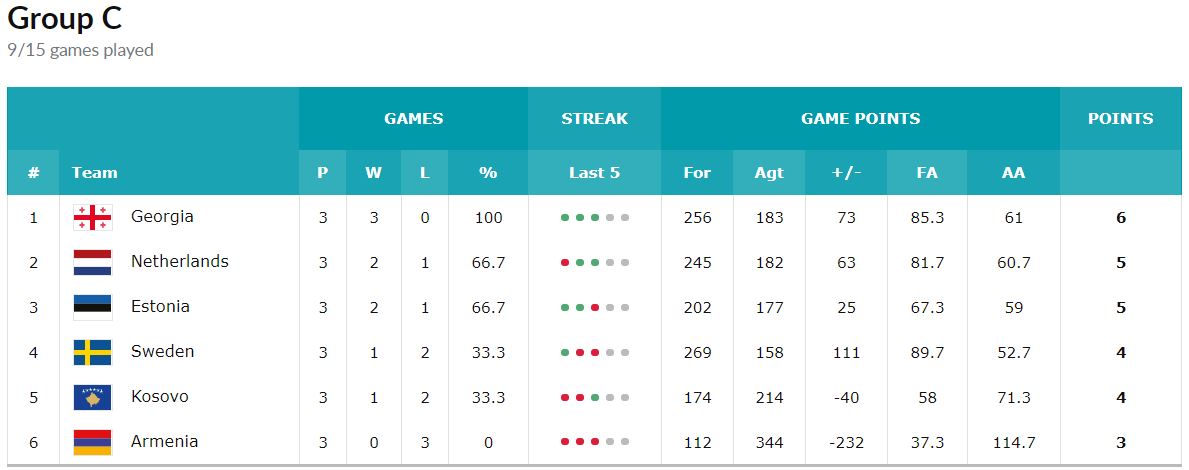1189x470 pixels.
Task: Click the Armenia flag icon
Action: [x=93, y=442]
